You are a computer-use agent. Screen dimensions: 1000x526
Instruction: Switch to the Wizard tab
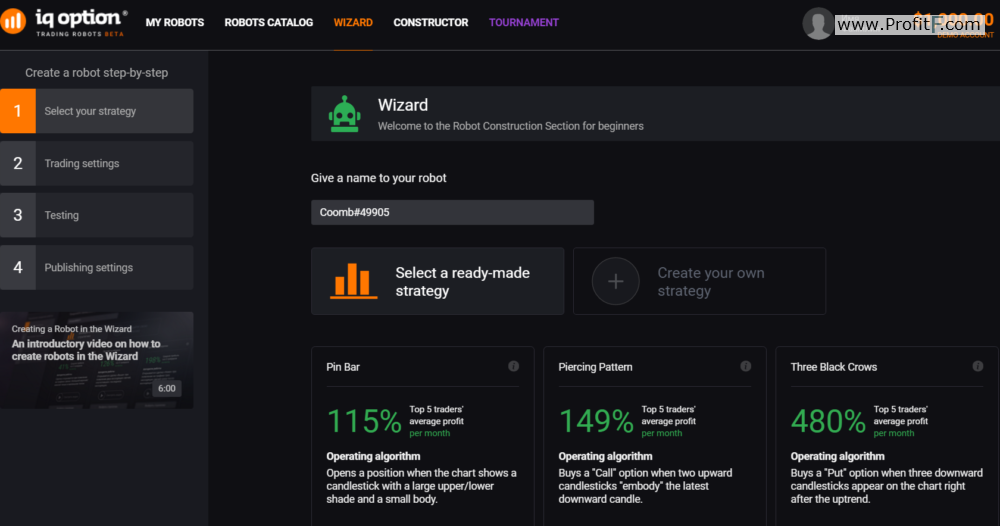(x=353, y=22)
